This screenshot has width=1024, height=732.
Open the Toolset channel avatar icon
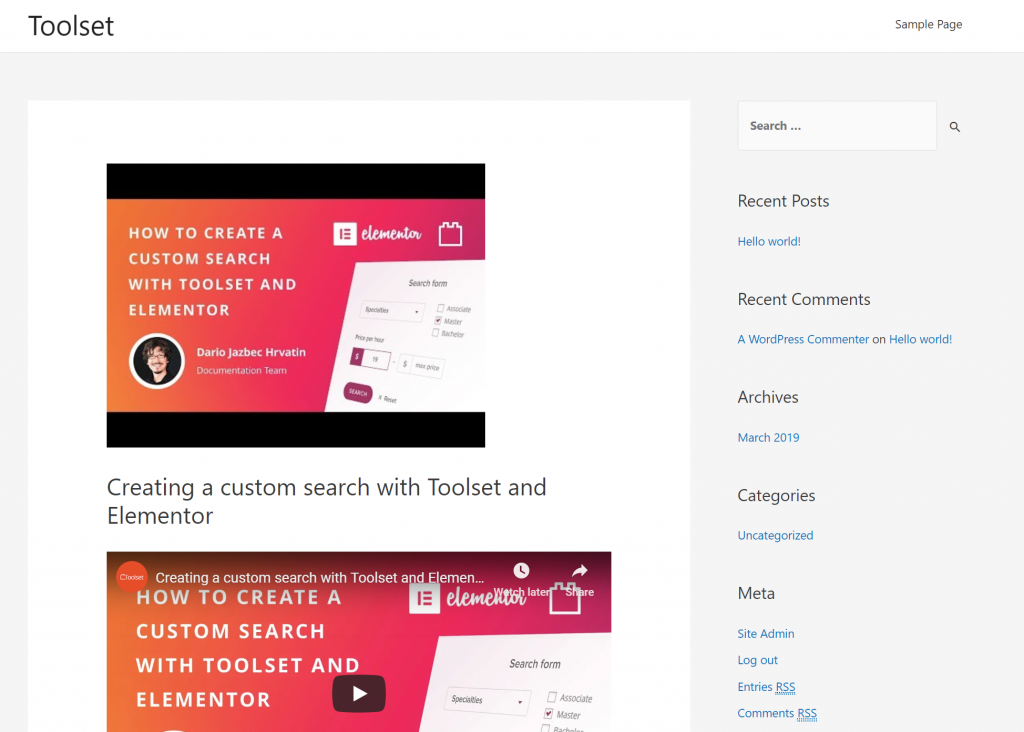[x=132, y=577]
